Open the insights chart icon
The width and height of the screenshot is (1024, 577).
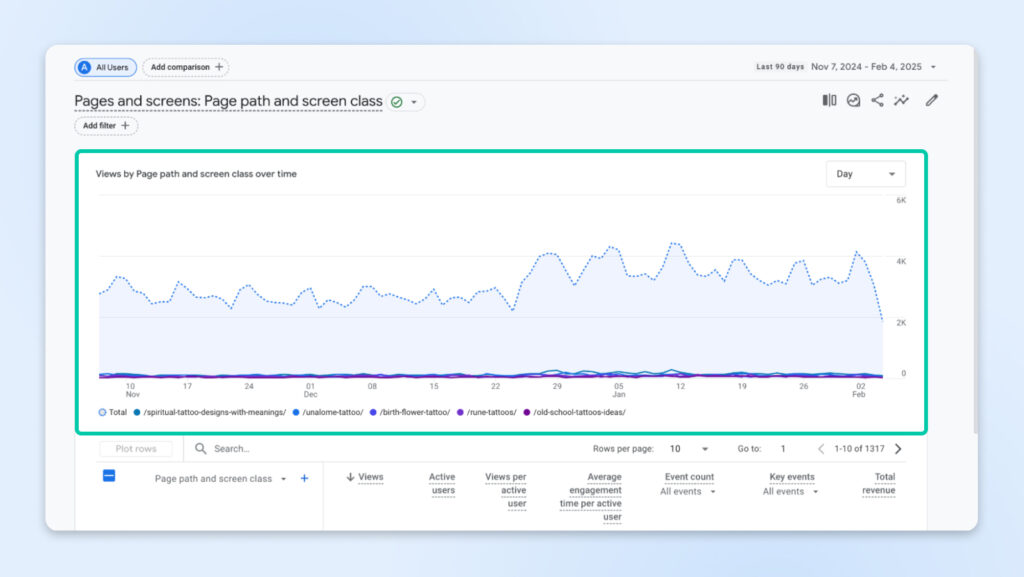pos(853,100)
